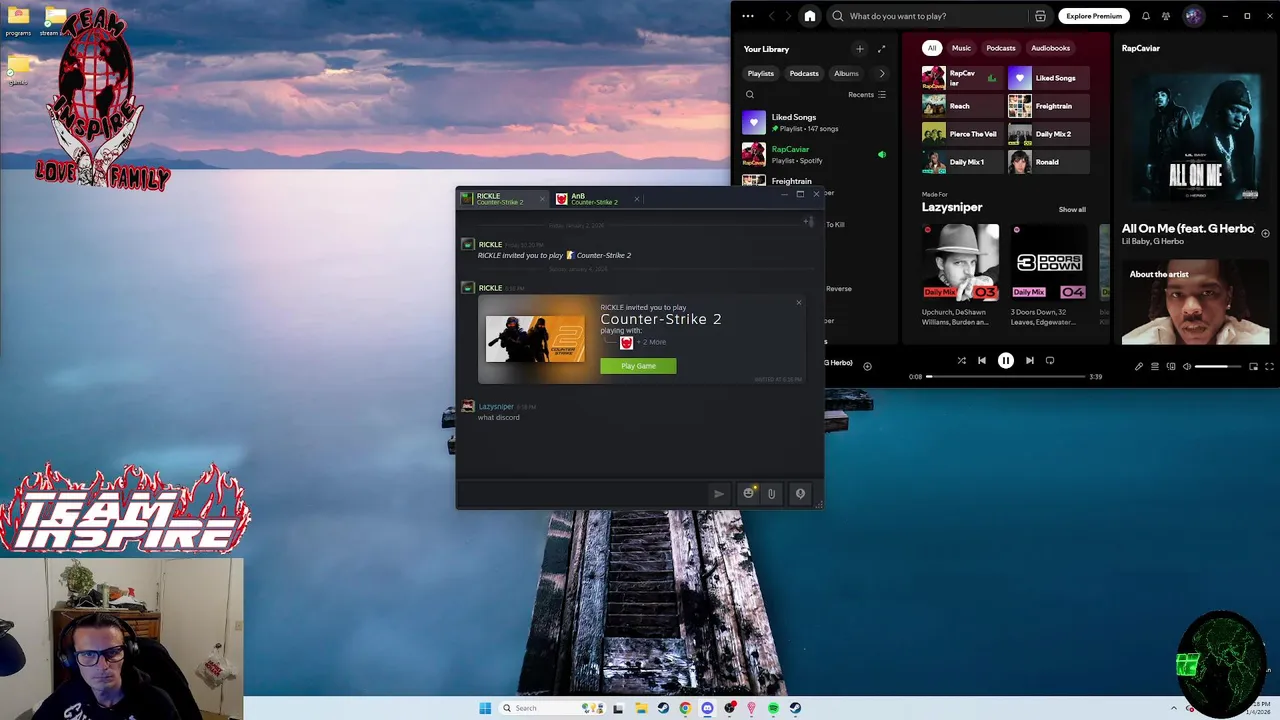Open Daily Mix 1 tile
Screen dimensions: 1280x720
pyautogui.click(x=962, y=162)
